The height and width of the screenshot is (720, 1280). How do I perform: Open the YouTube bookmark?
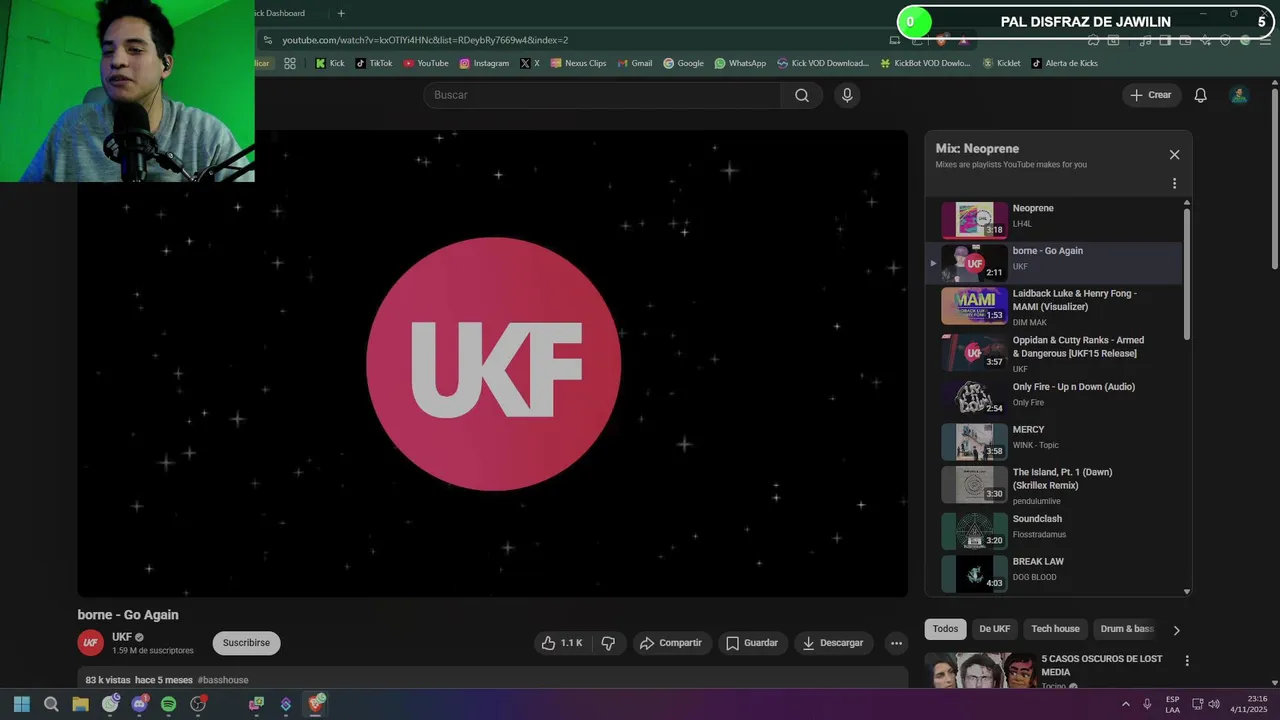click(426, 63)
